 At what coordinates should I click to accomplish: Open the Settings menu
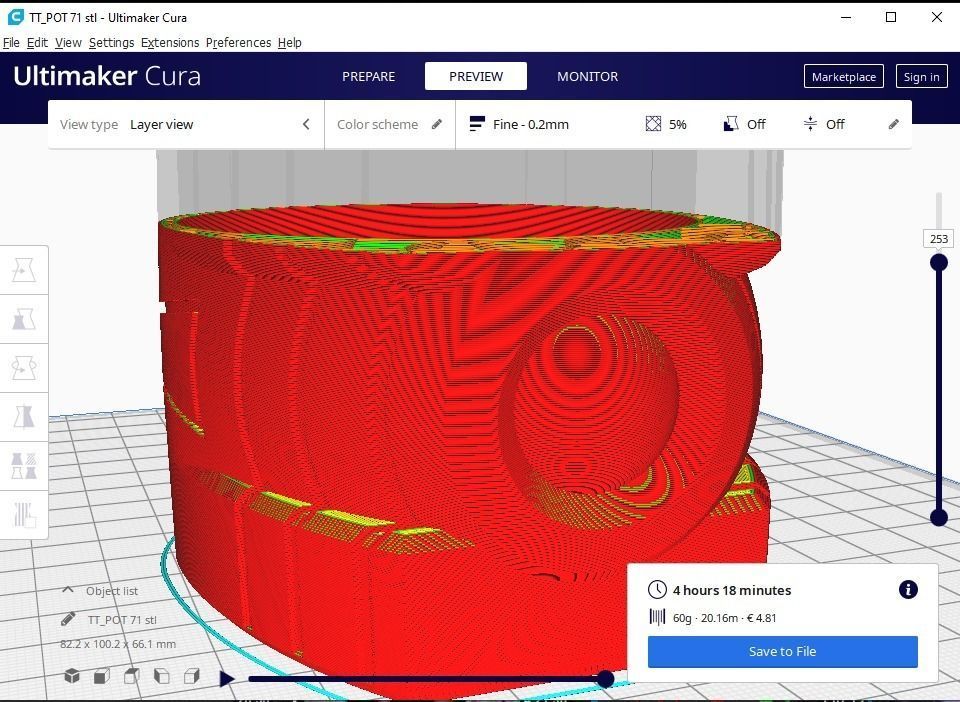(111, 42)
